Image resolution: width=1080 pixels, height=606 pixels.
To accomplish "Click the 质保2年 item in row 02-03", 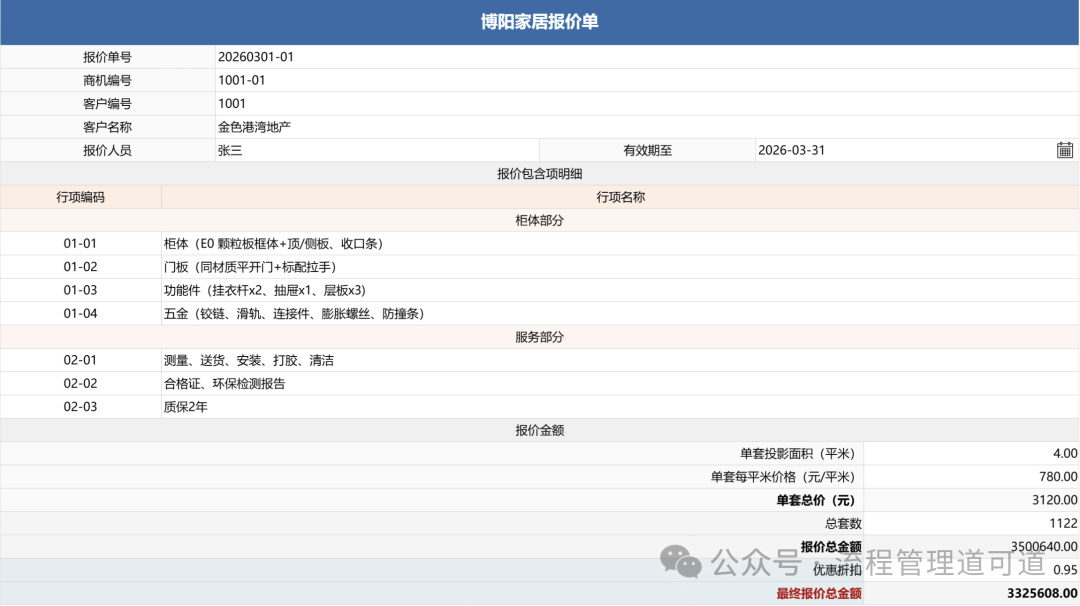I will pyautogui.click(x=186, y=407).
